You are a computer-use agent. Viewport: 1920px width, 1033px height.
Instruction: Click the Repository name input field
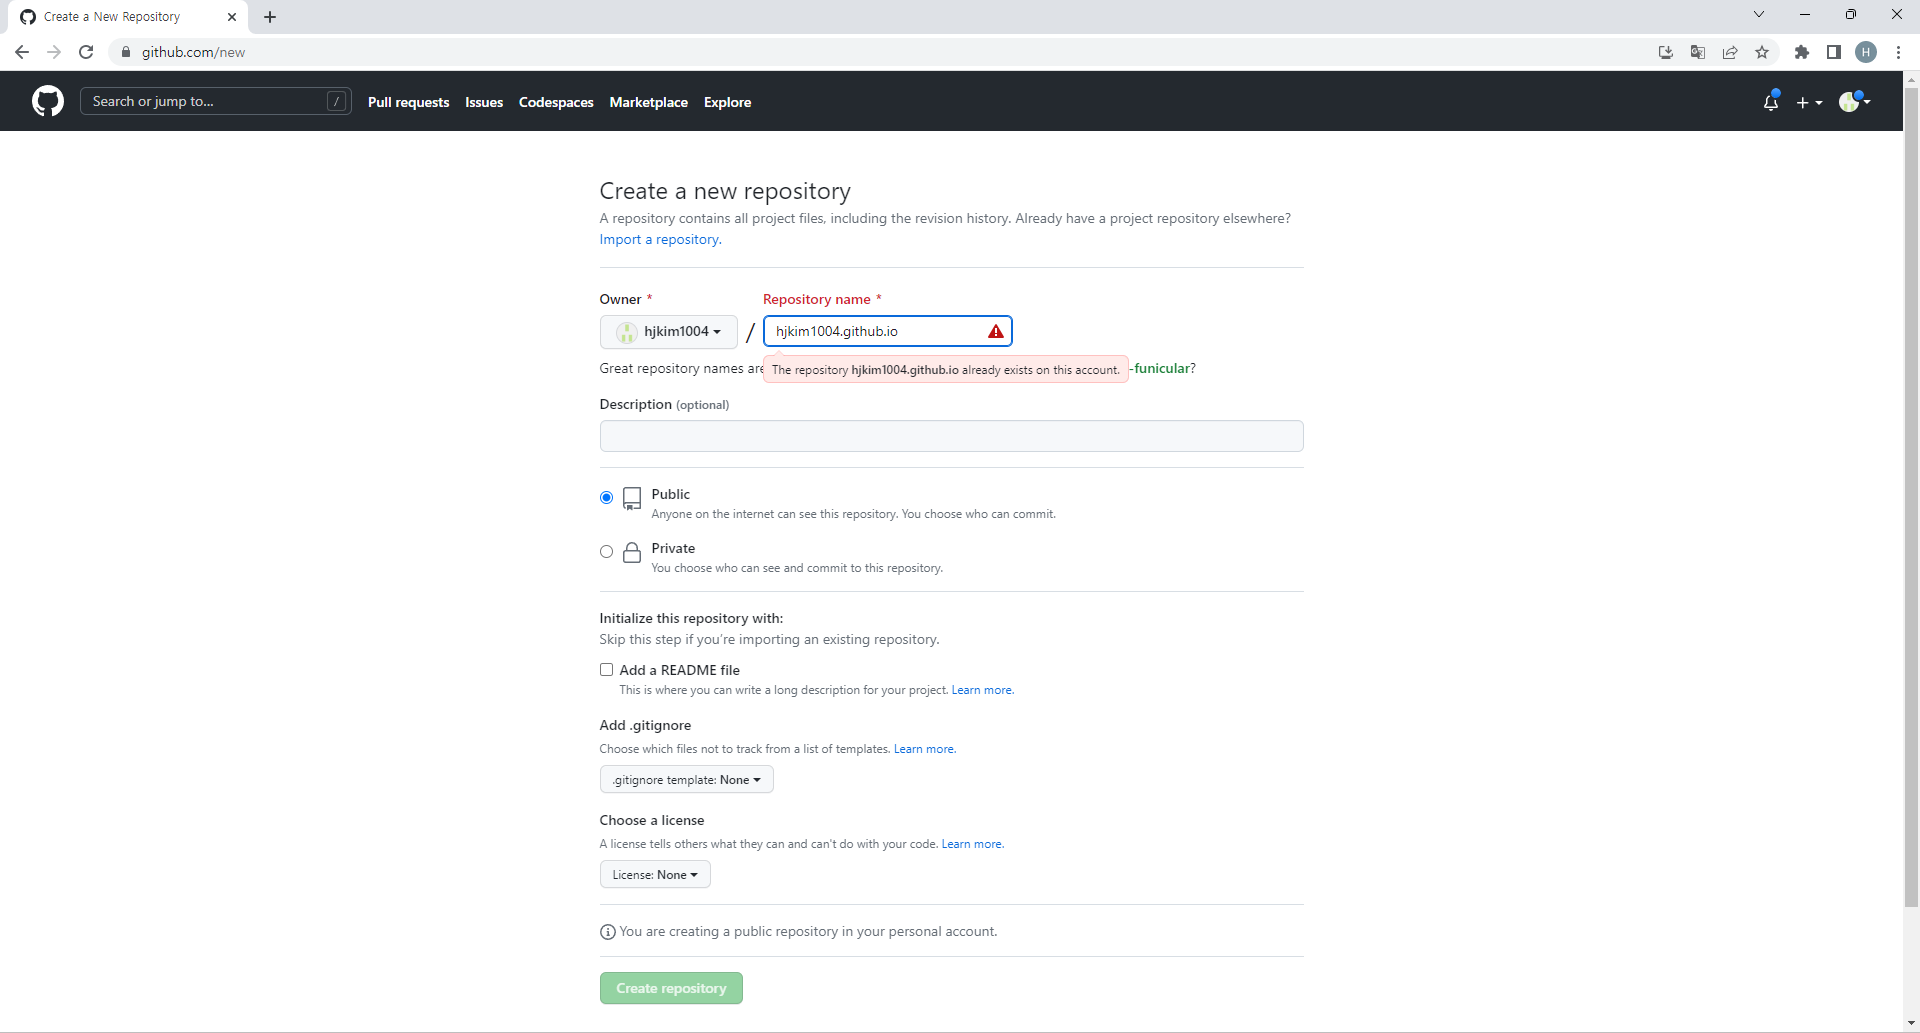[x=888, y=331]
